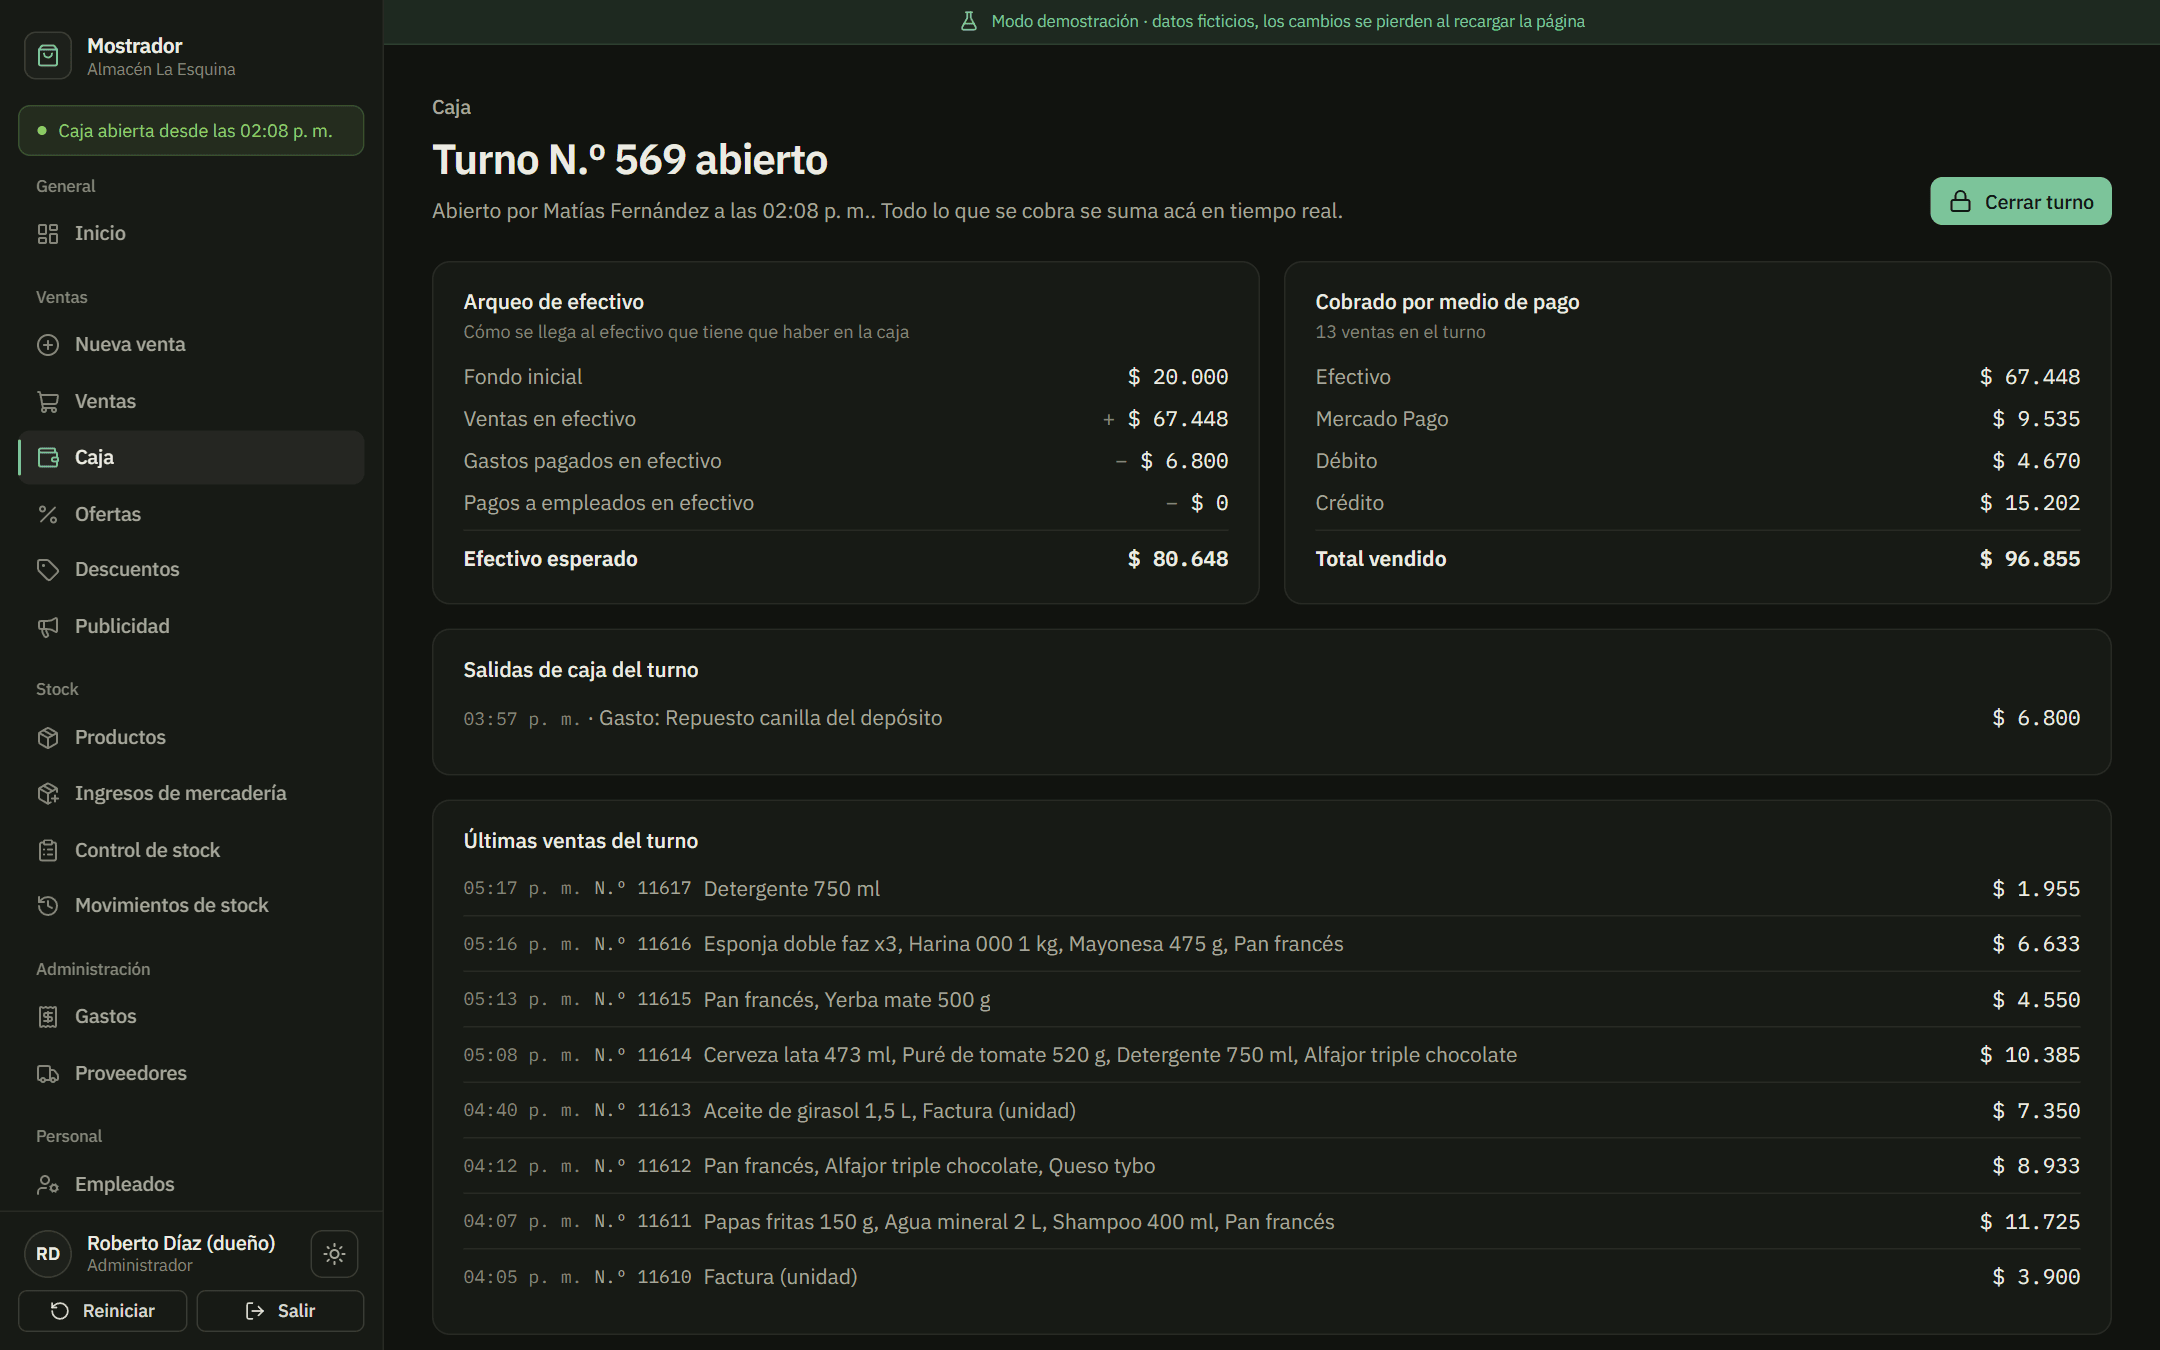The image size is (2160, 1350).
Task: Click the Movimientos de stock history icon
Action: tap(48, 906)
